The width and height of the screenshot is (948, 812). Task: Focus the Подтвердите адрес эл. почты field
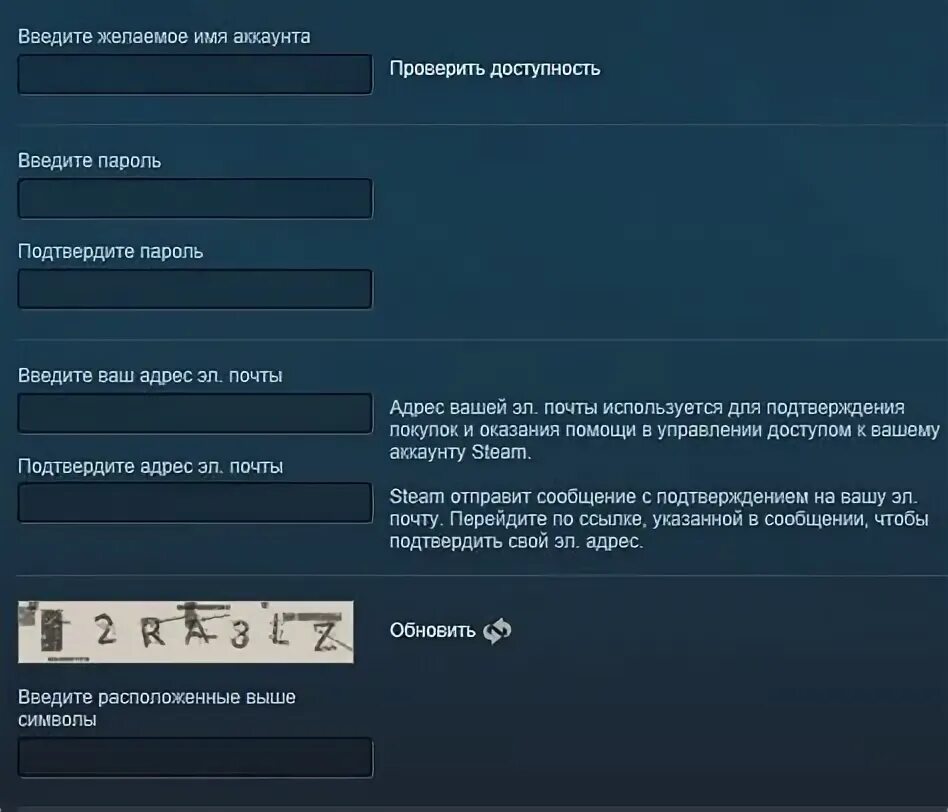click(x=195, y=502)
